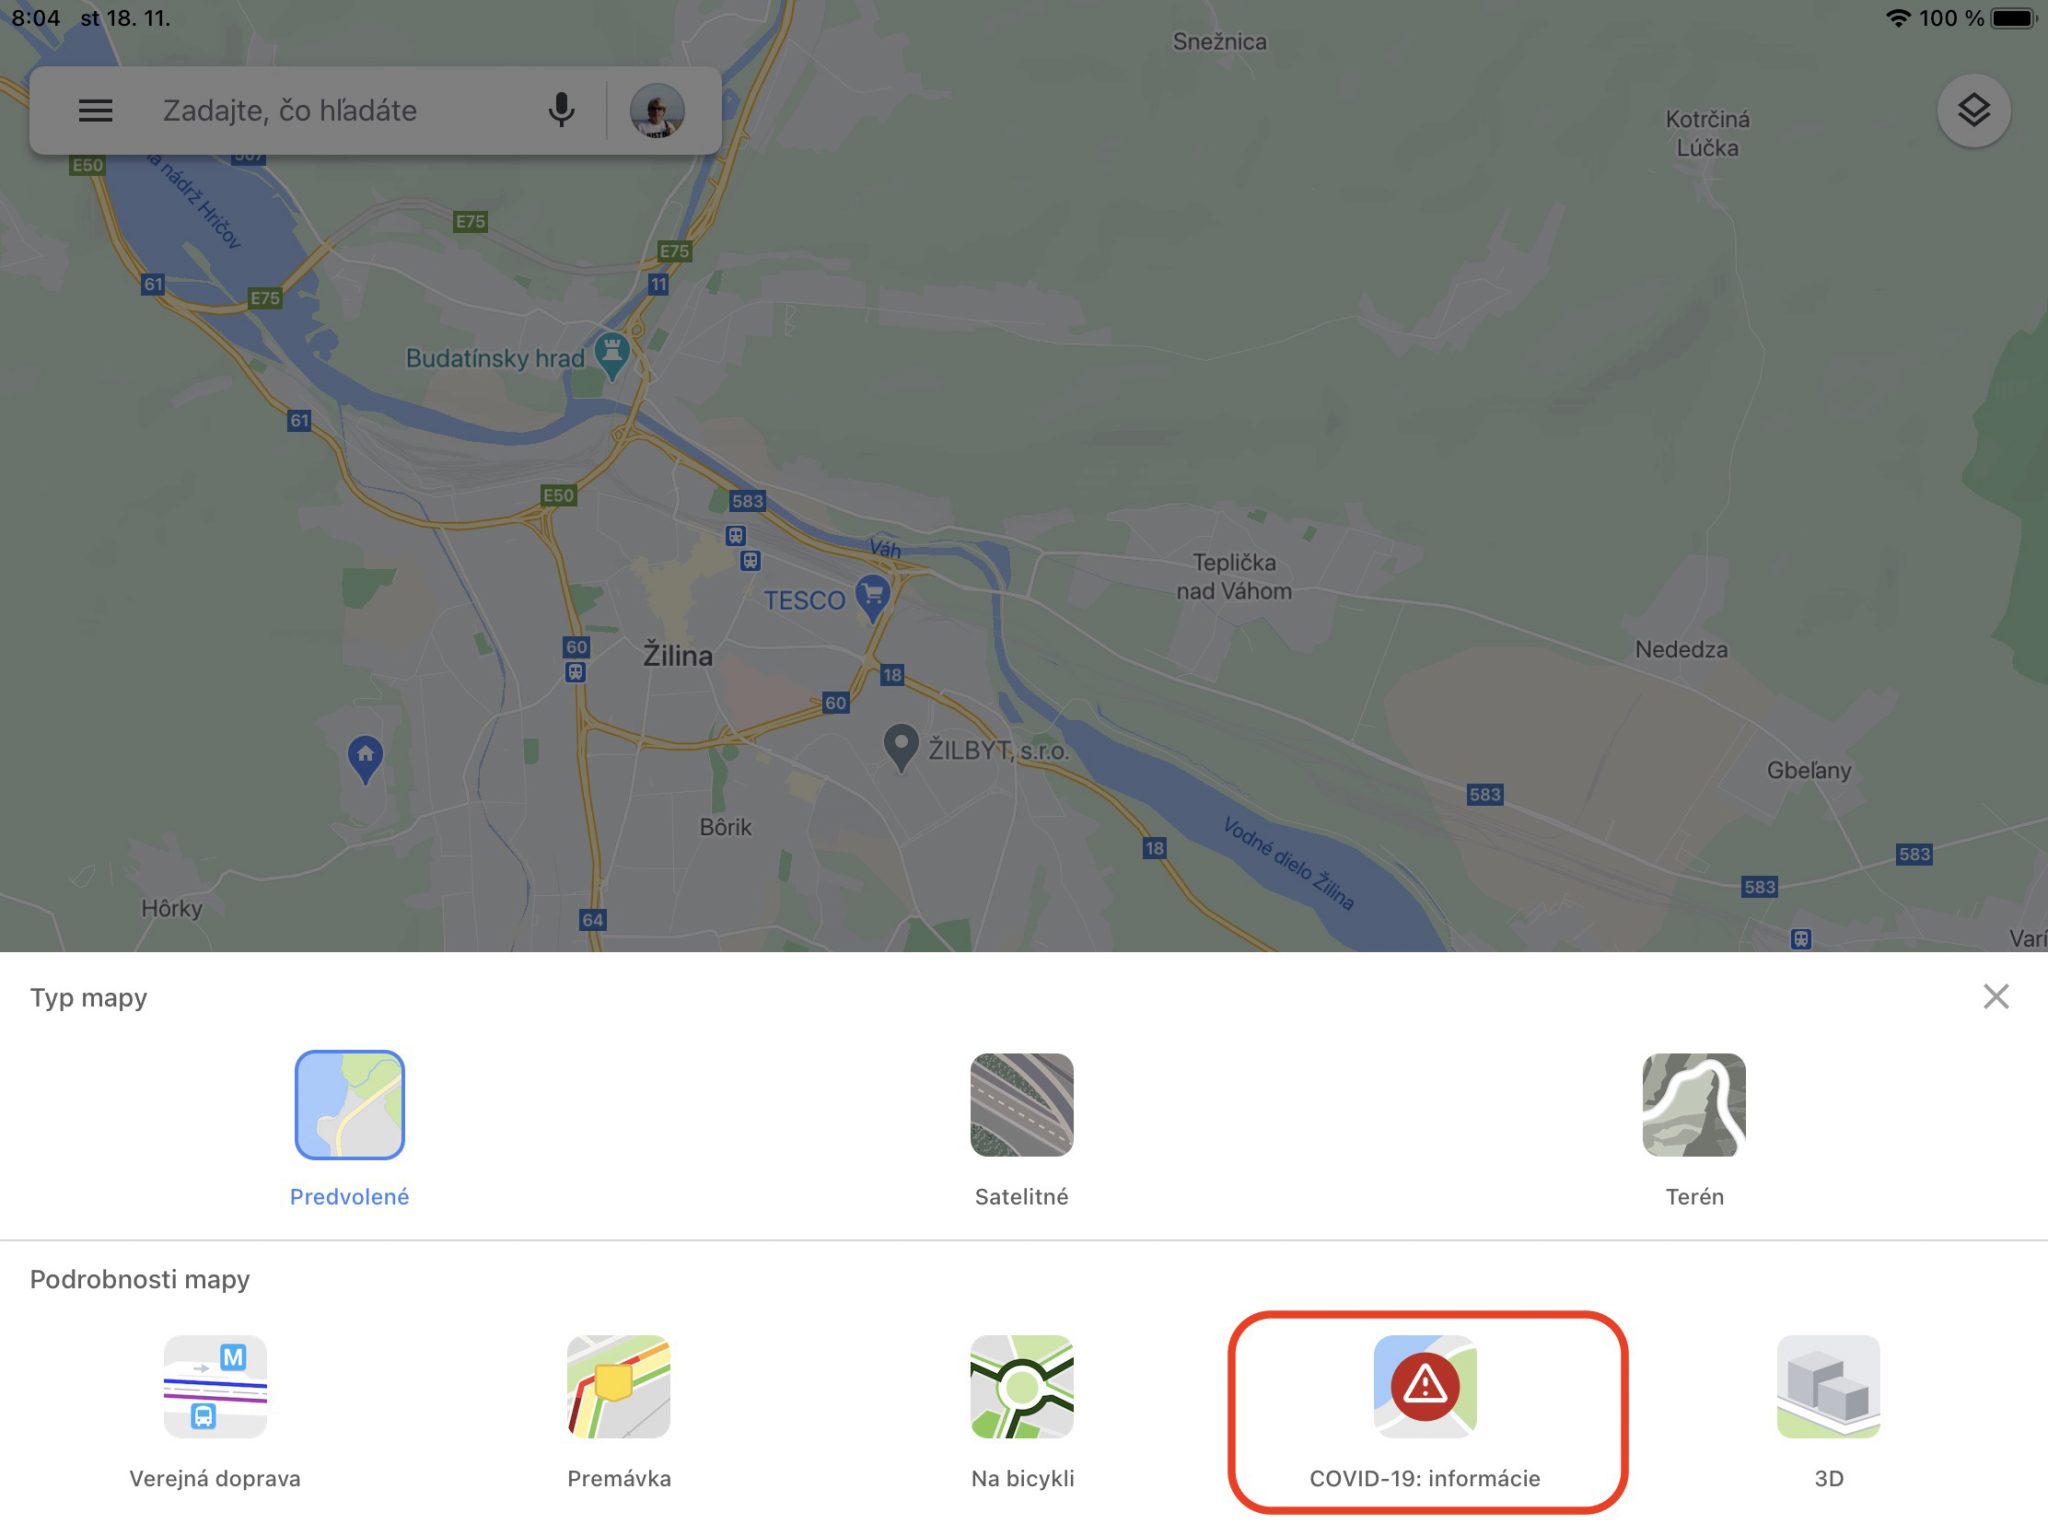Tap the ŽILBYT, s.r.o. location pin

coord(901,747)
